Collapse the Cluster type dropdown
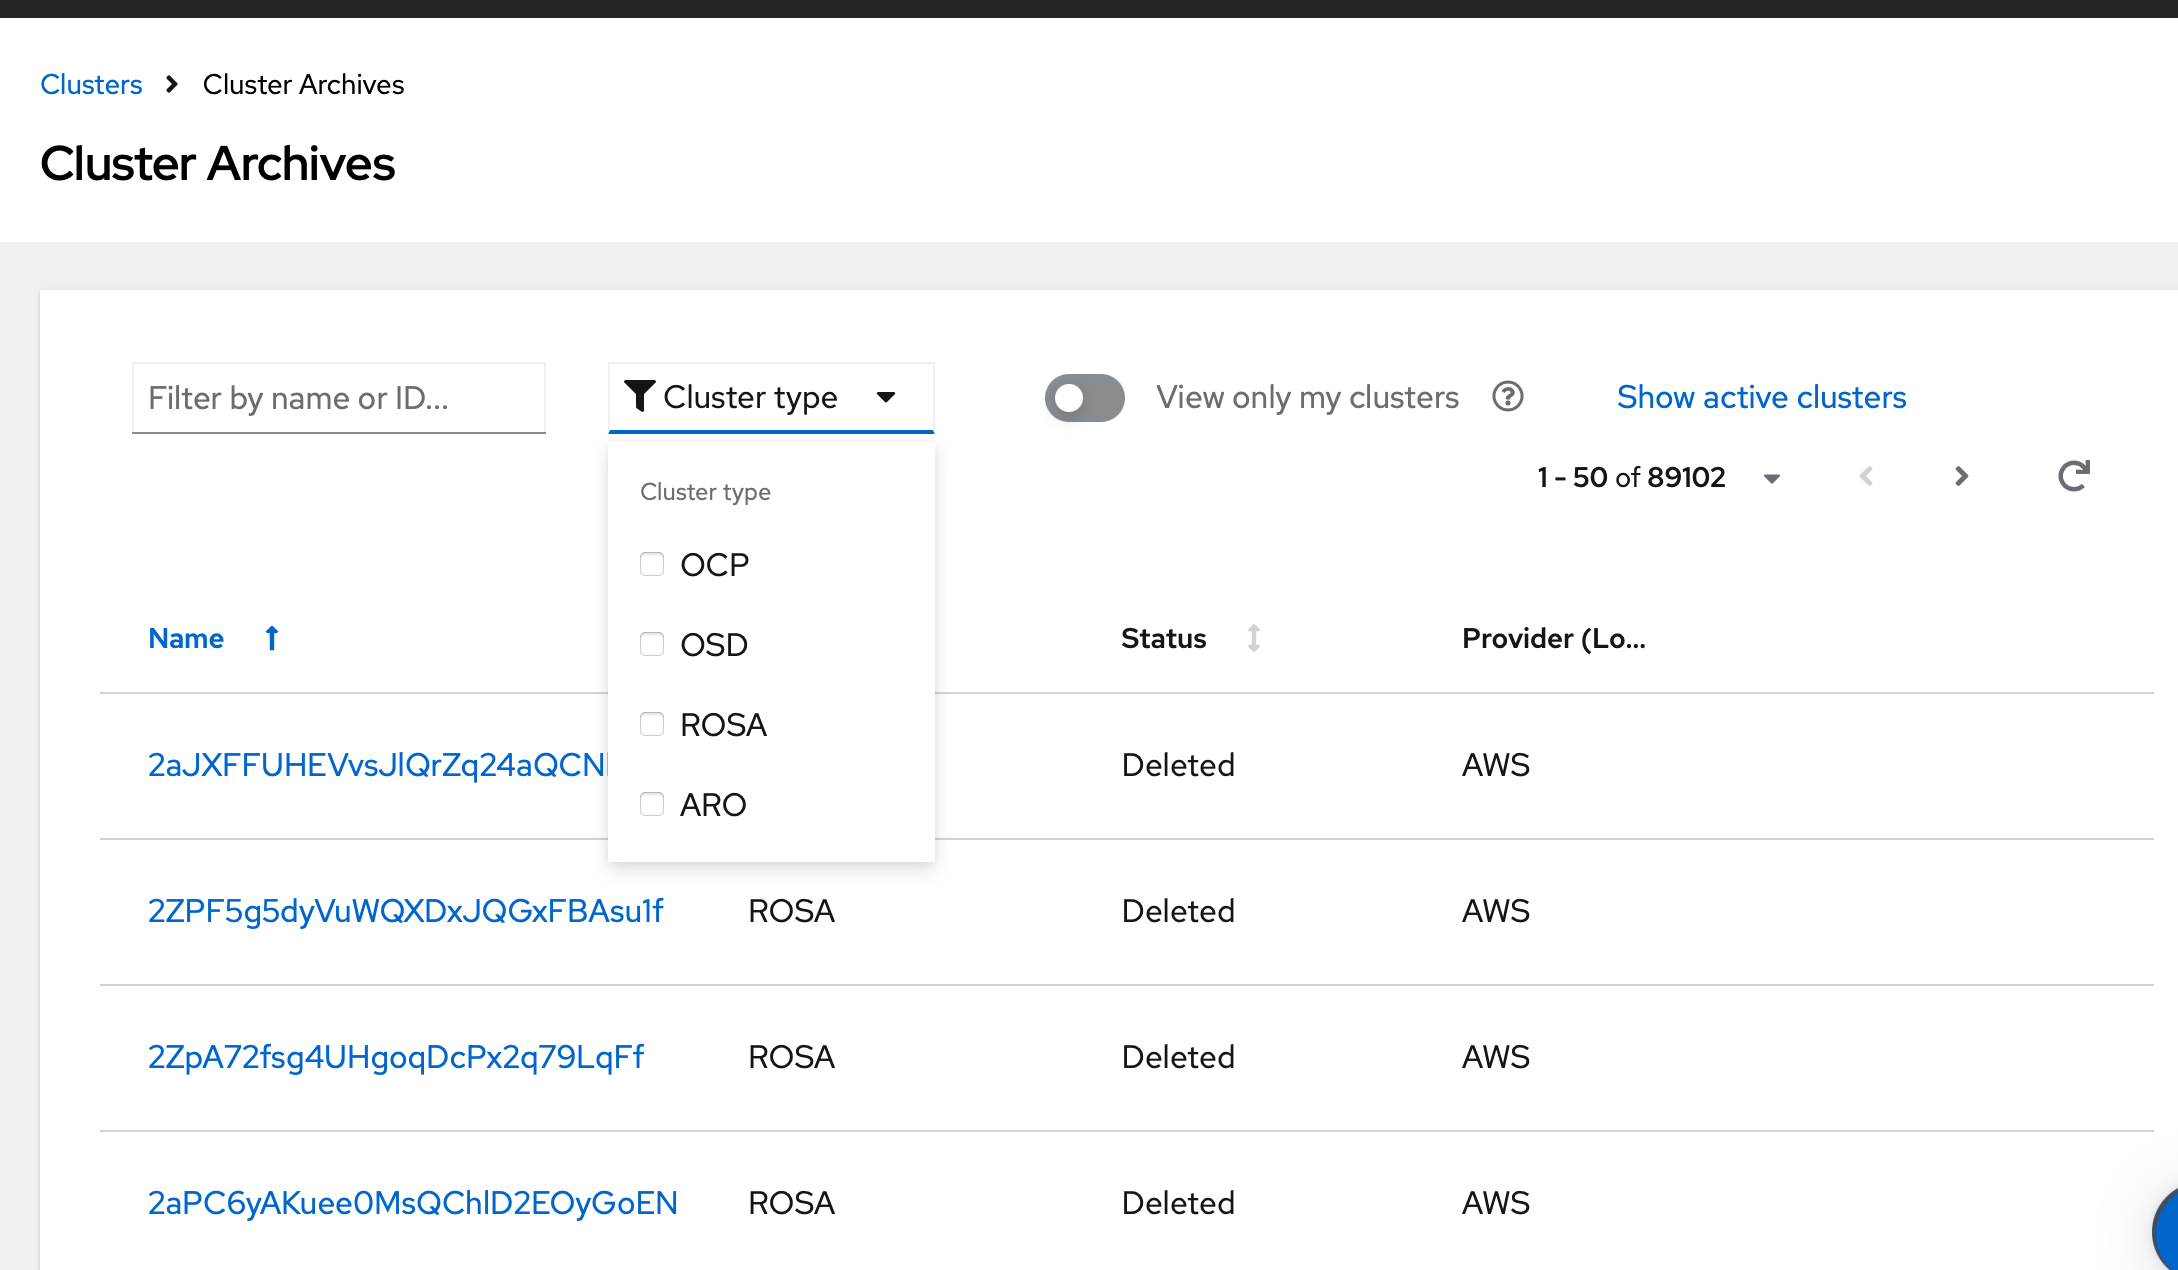 tap(885, 397)
